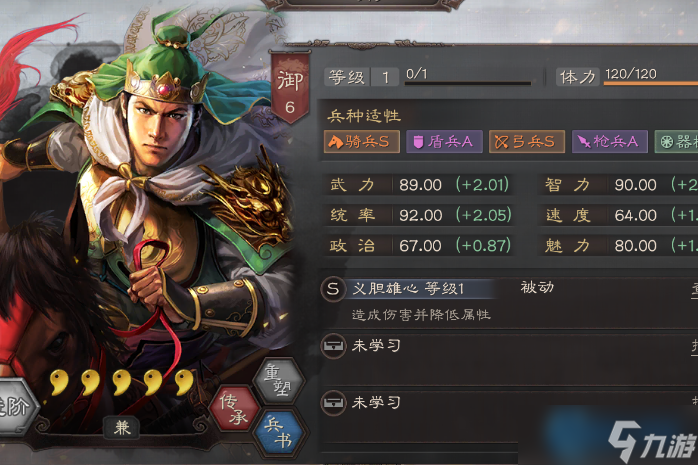The image size is (698, 465).
Task: Select the 骑兵S troop type badge
Action: tap(361, 142)
